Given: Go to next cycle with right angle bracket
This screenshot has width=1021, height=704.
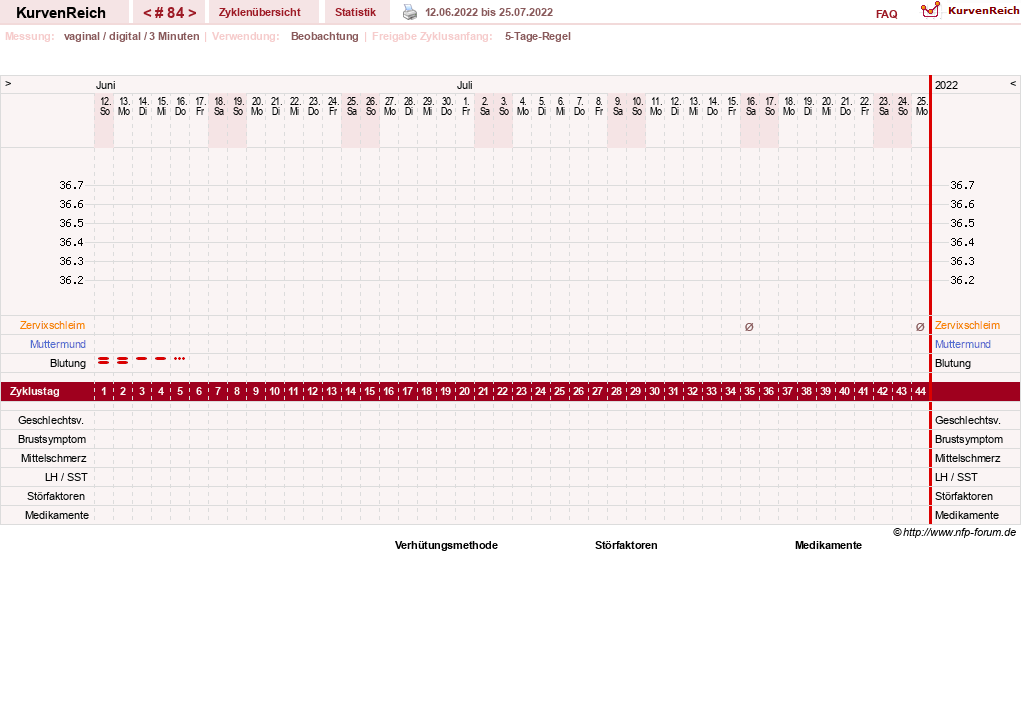Looking at the screenshot, I should pyautogui.click(x=192, y=12).
